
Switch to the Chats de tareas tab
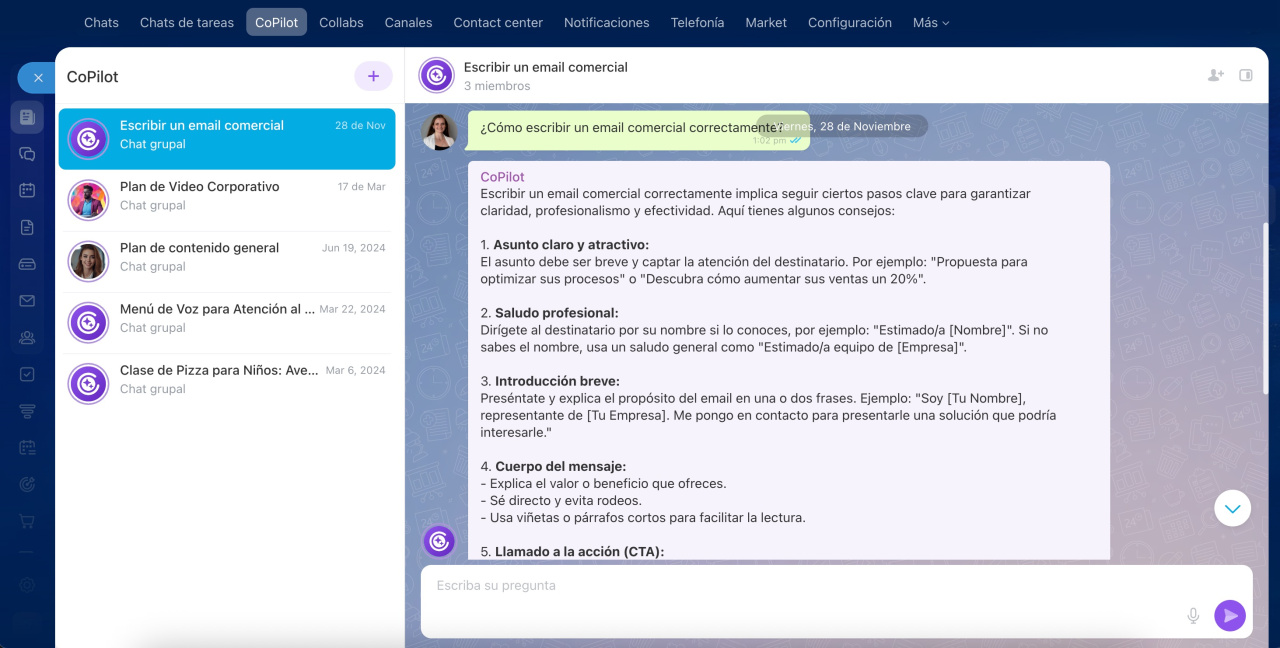(187, 22)
